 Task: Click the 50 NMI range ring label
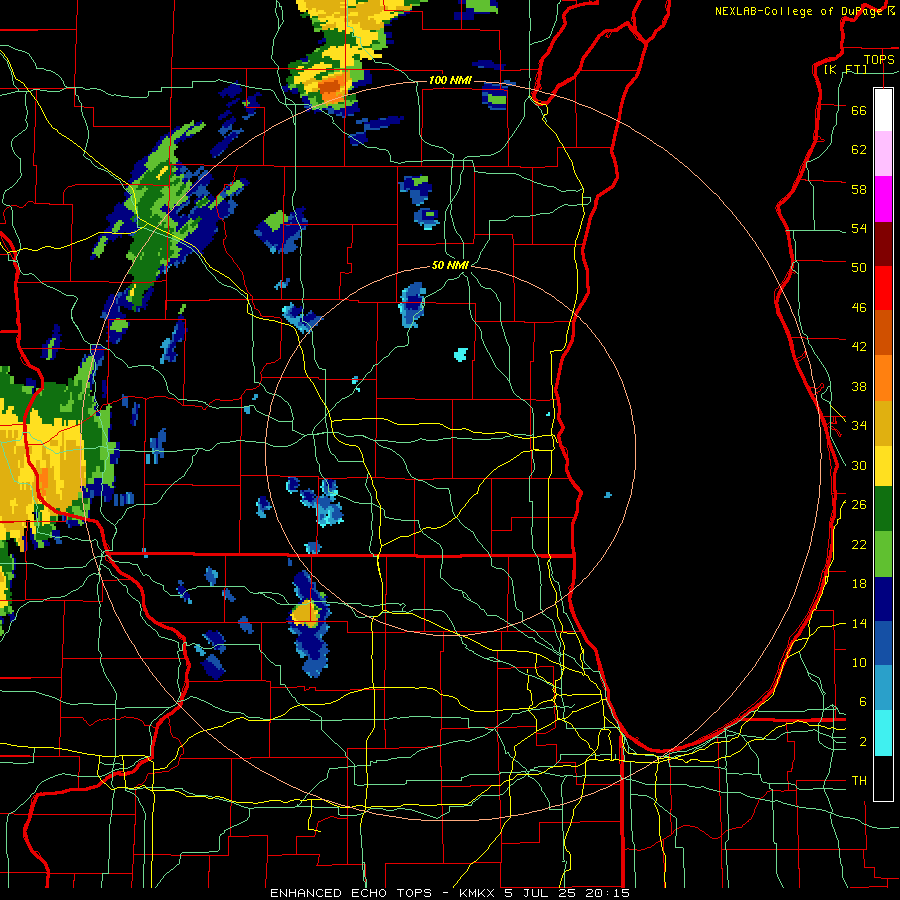click(450, 265)
